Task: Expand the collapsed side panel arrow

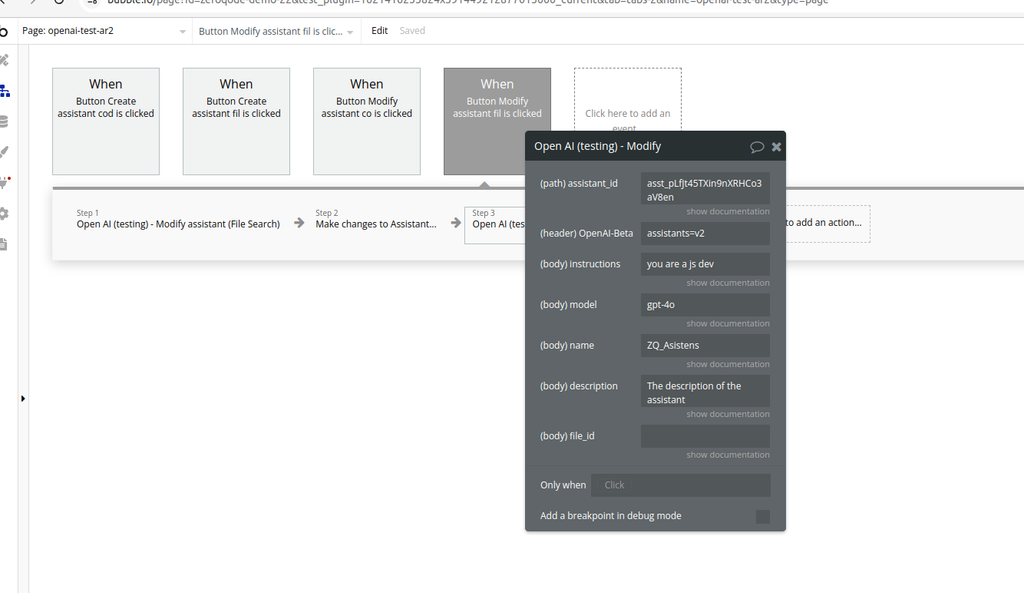Action: pos(23,398)
